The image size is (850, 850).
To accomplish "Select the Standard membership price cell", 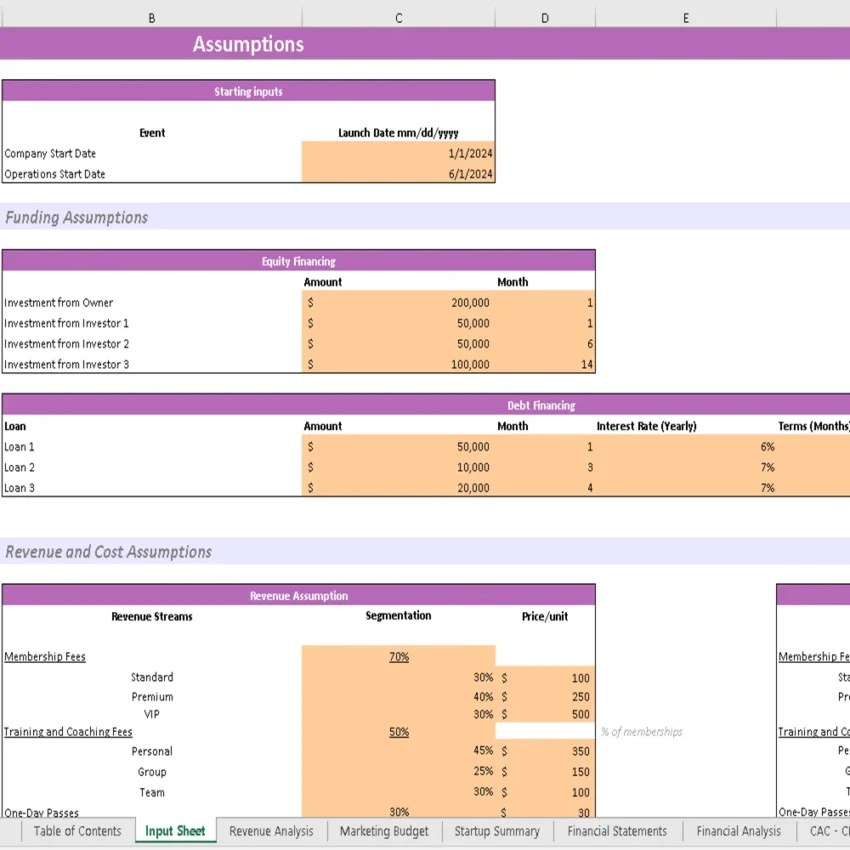I will pyautogui.click(x=545, y=677).
